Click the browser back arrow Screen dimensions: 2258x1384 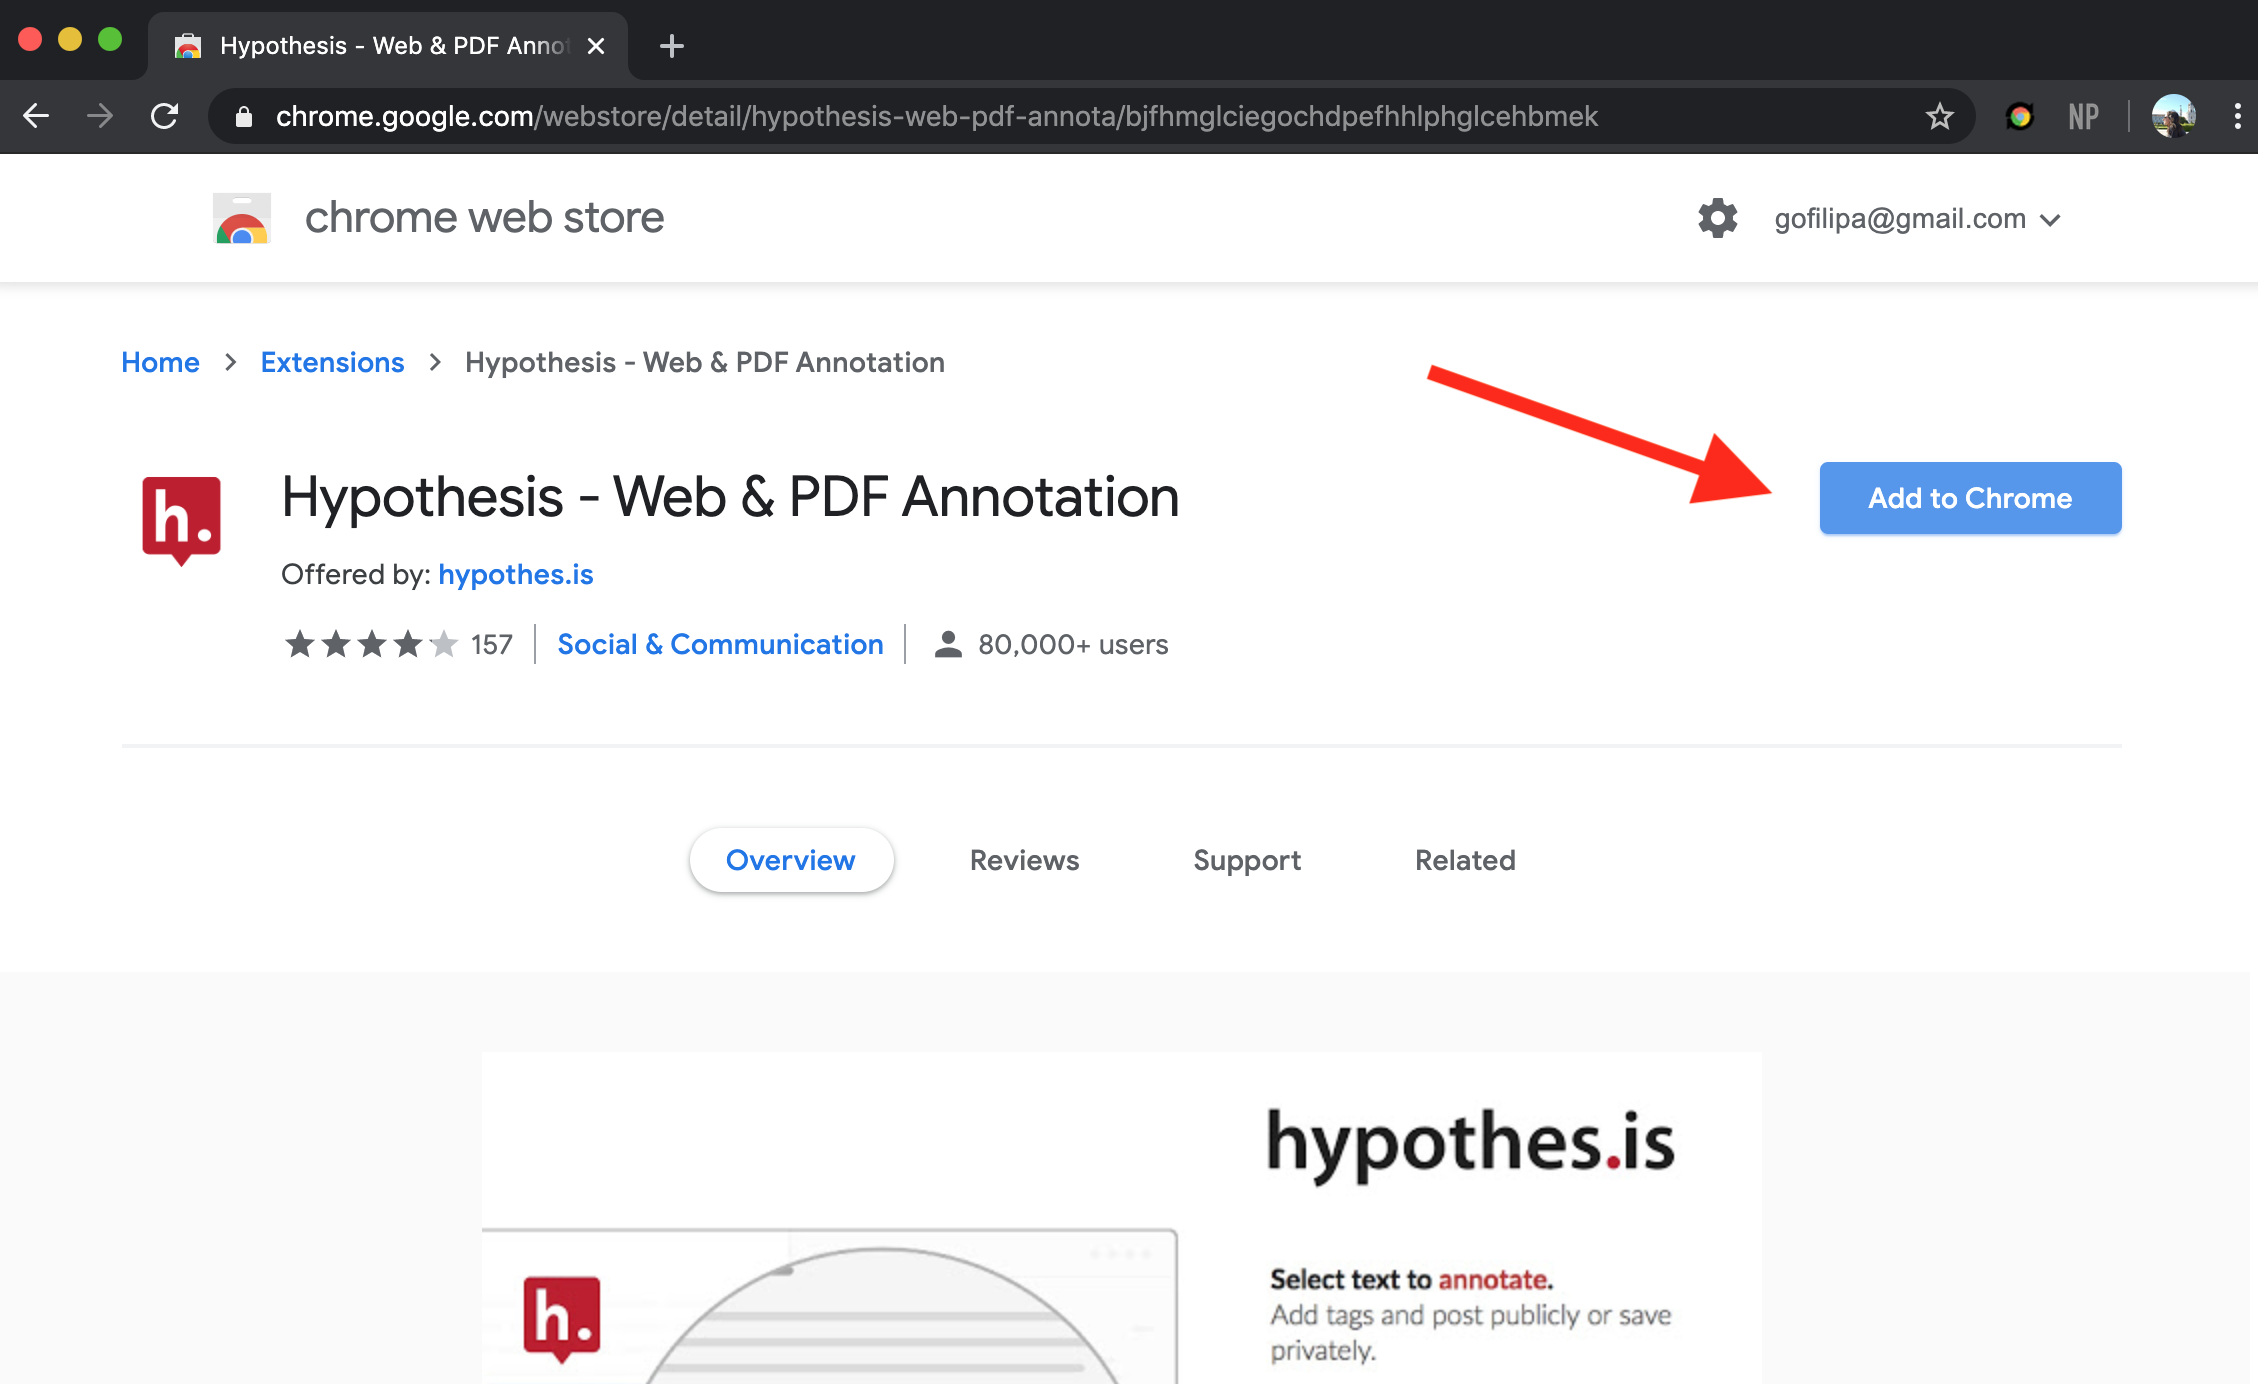[36, 116]
